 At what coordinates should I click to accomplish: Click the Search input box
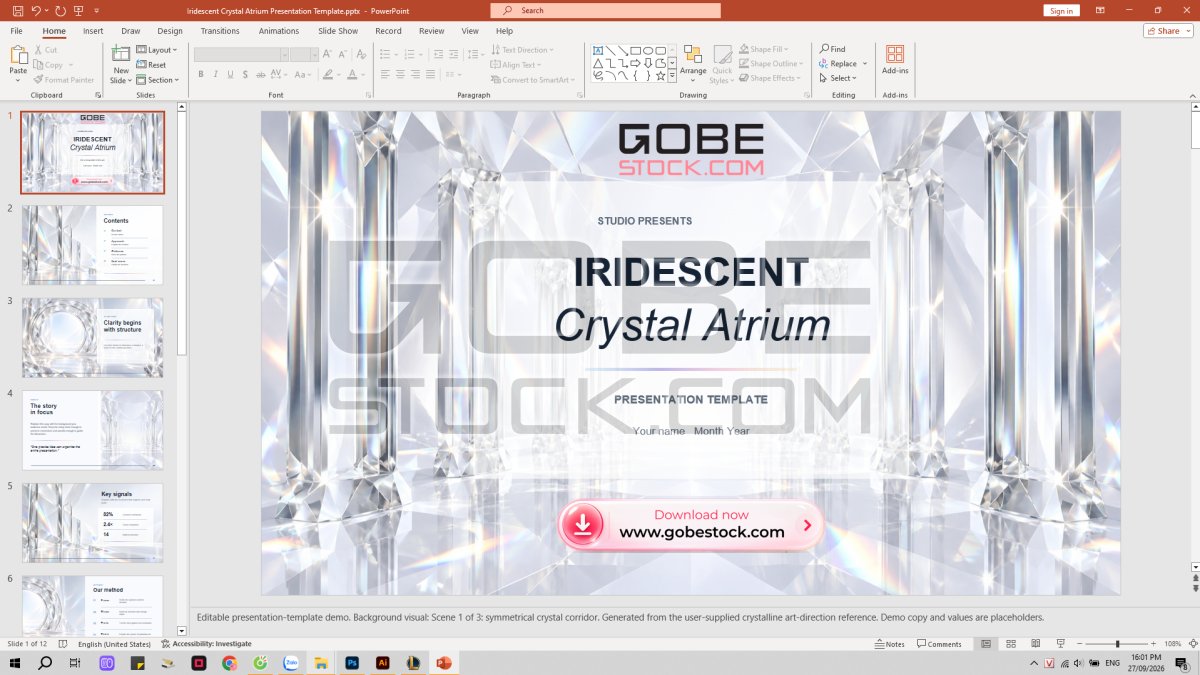coord(605,10)
